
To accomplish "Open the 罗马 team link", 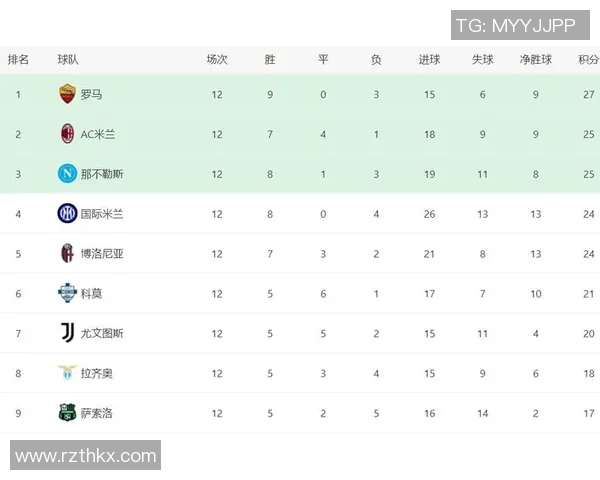I will [91, 94].
